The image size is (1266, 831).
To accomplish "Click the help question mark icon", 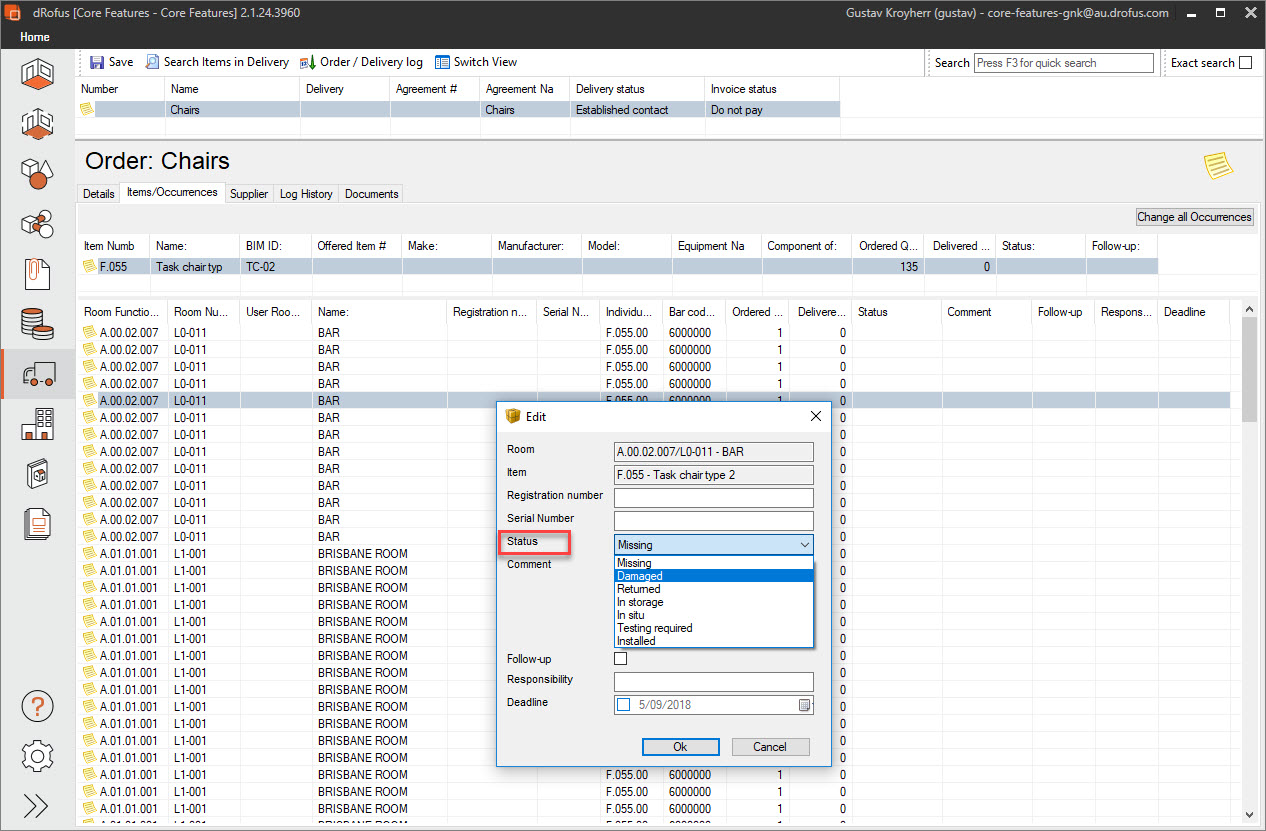I will 37,706.
